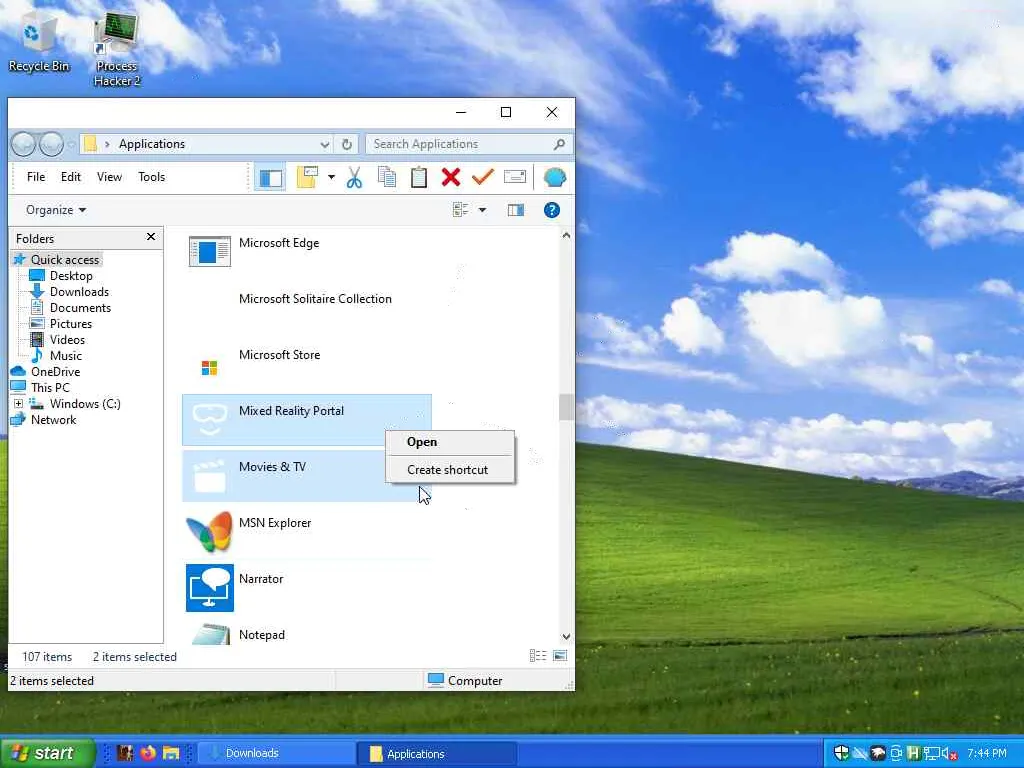Select Quick access in folder tree

pos(65,259)
